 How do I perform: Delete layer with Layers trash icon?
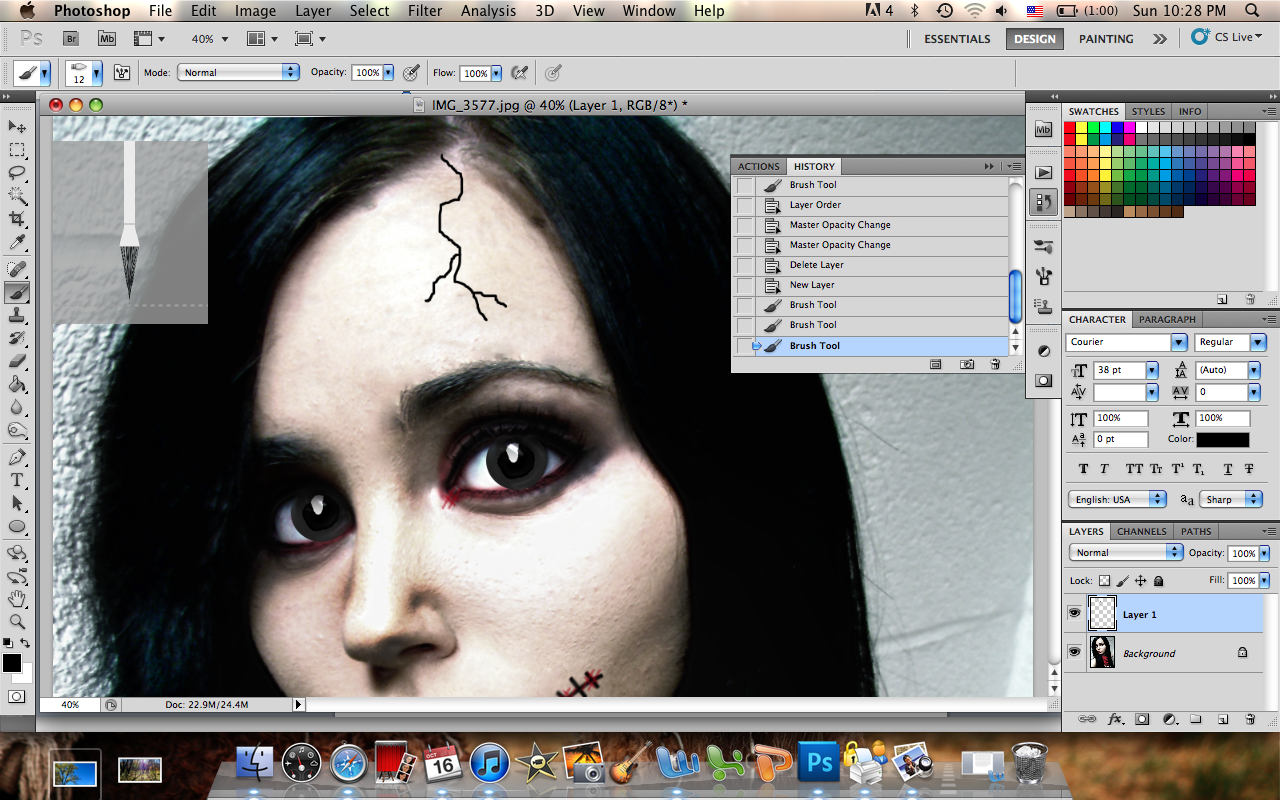(1249, 719)
